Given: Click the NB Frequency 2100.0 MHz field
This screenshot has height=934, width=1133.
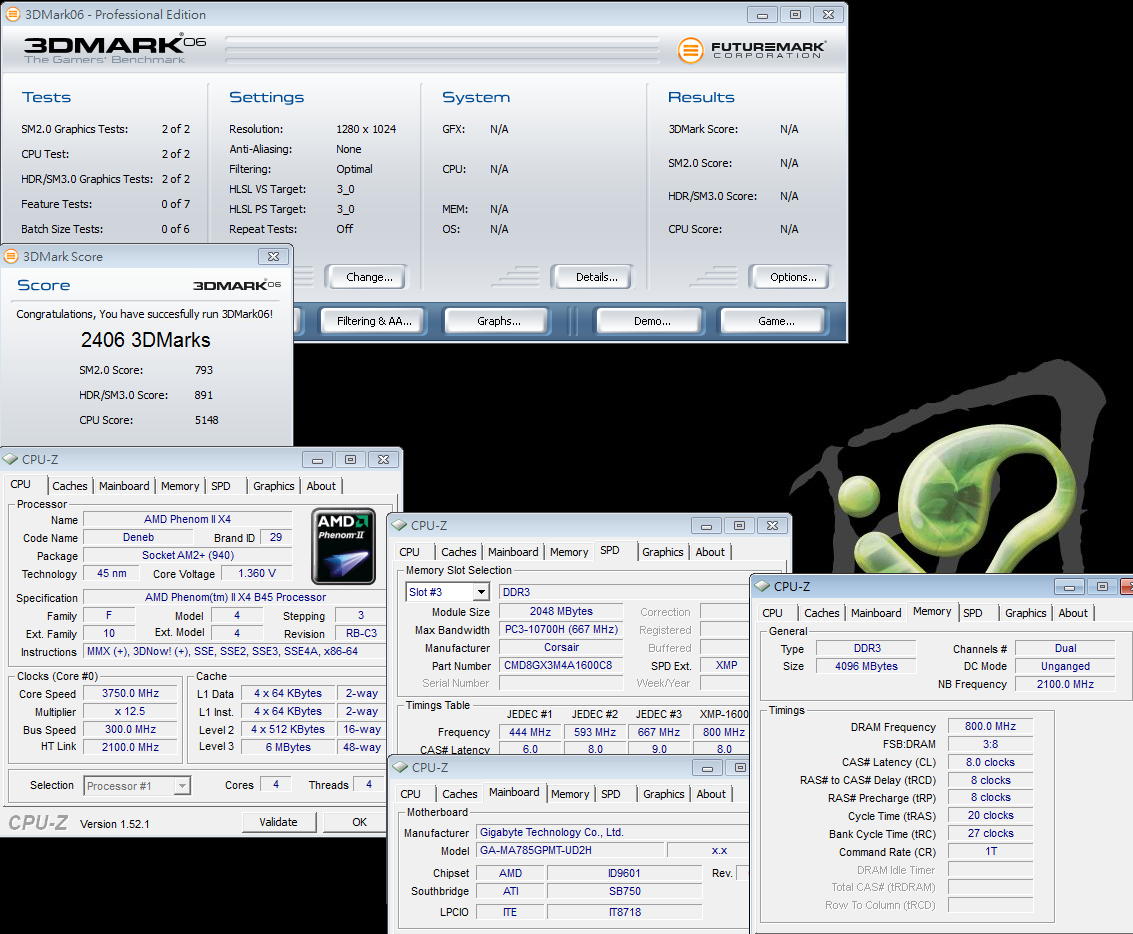Looking at the screenshot, I should [1065, 684].
